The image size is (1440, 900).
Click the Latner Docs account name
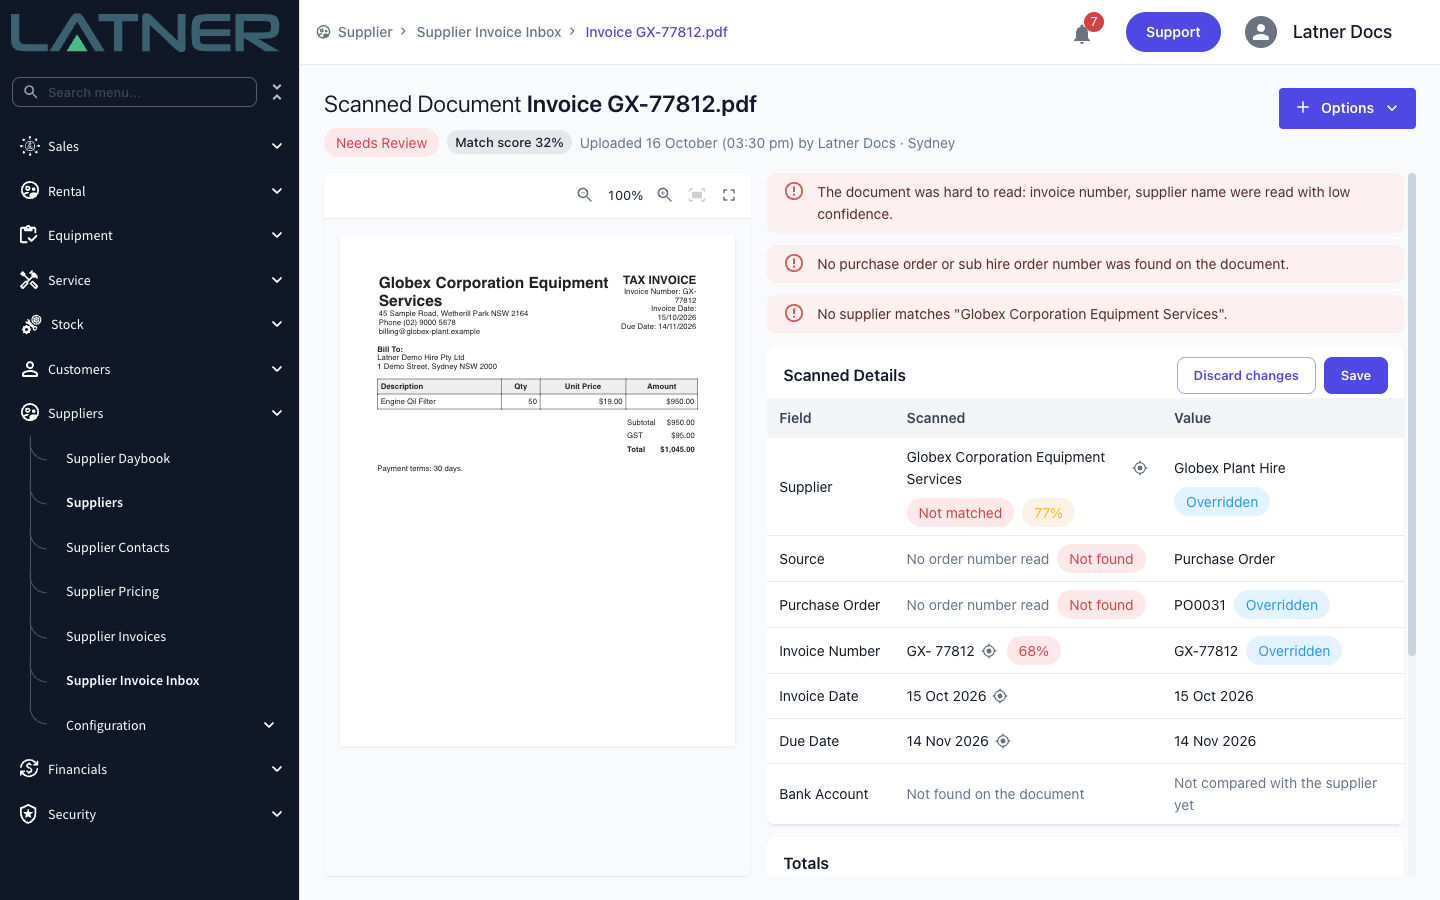[x=1342, y=32]
